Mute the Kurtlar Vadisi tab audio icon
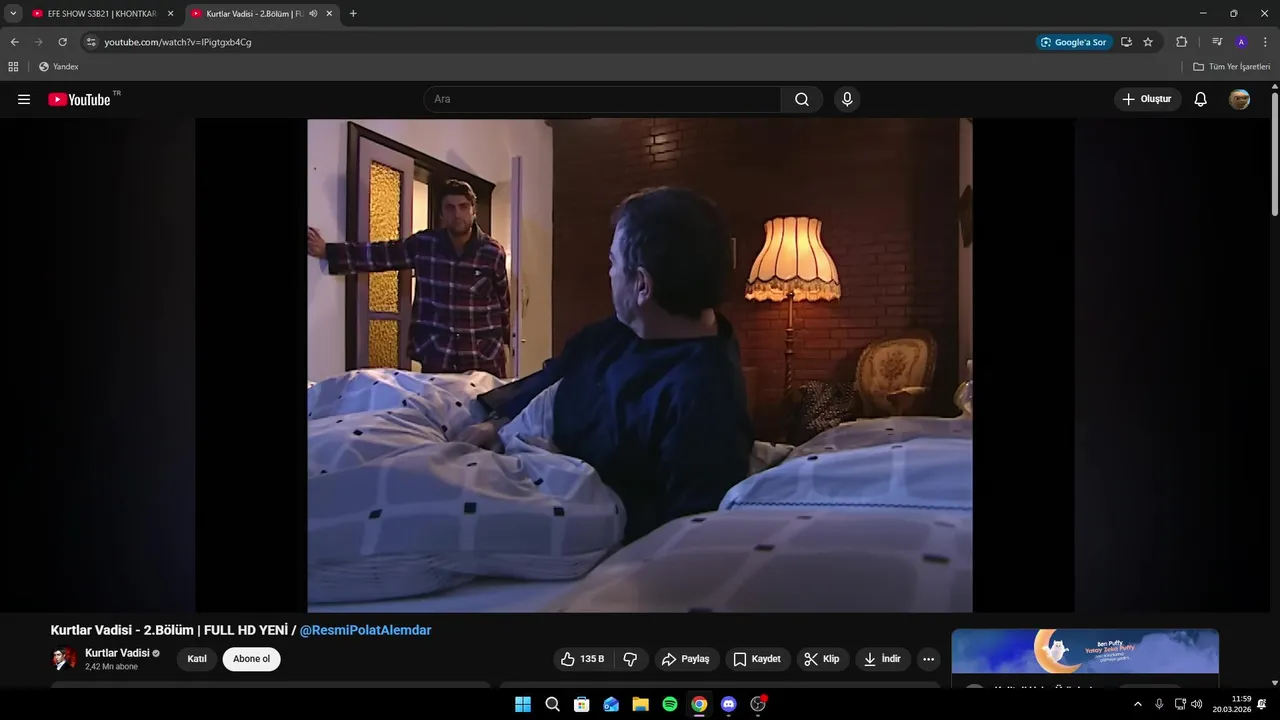Viewport: 1280px width, 720px height. coord(313,14)
